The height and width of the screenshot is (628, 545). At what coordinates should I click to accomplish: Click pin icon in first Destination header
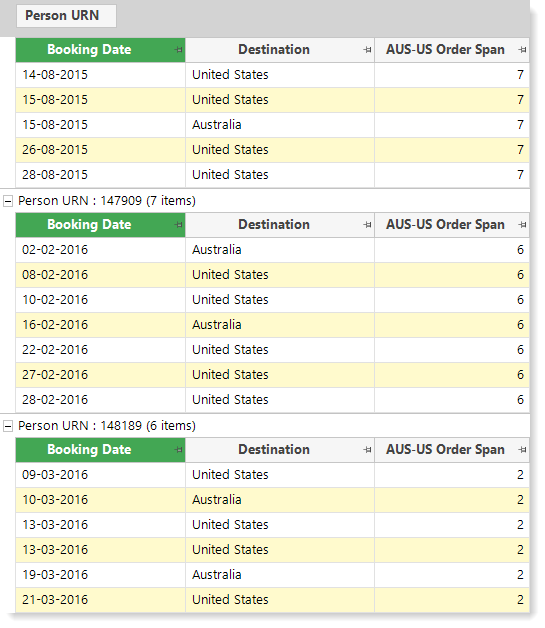tap(367, 50)
